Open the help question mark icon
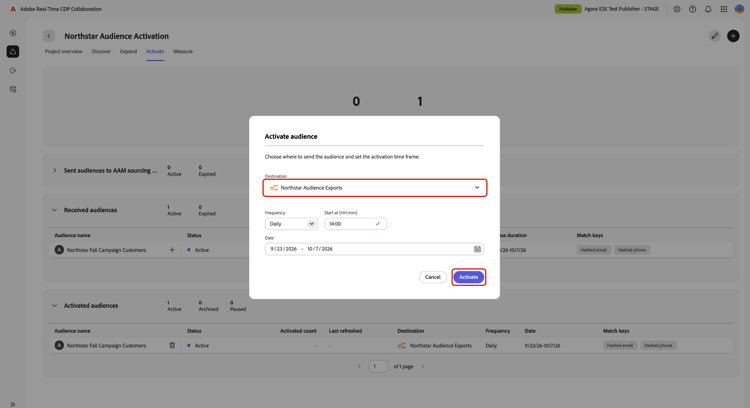Screen dimensions: 750x408 tap(693, 9)
